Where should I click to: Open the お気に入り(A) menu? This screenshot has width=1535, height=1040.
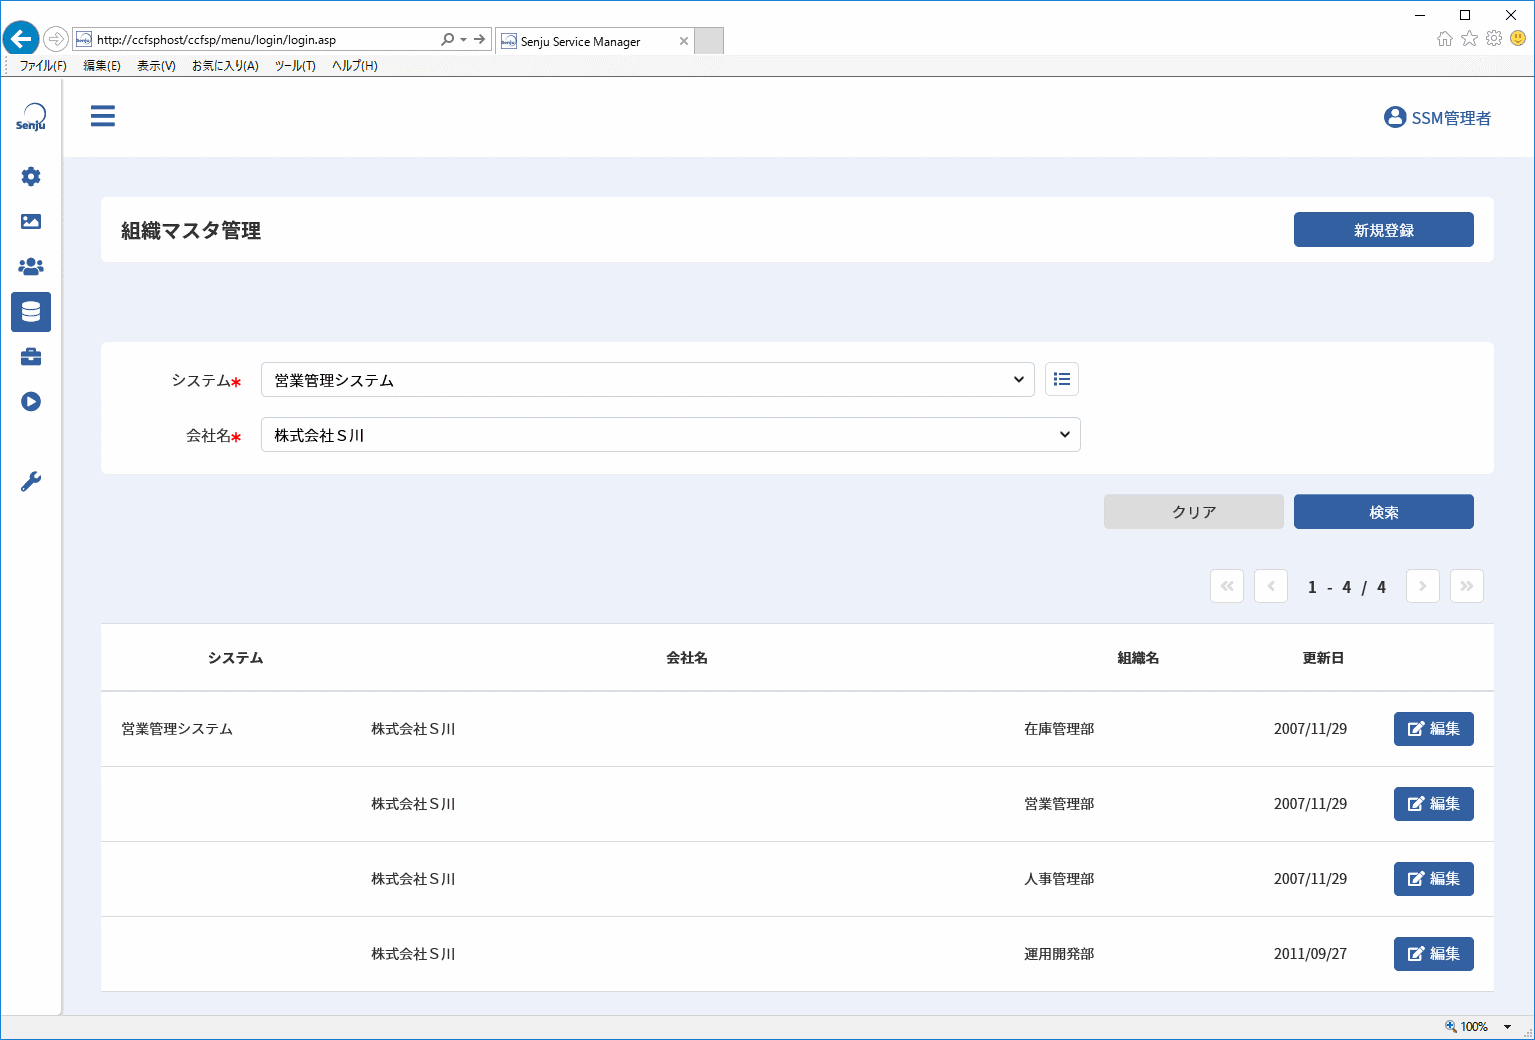pos(225,66)
